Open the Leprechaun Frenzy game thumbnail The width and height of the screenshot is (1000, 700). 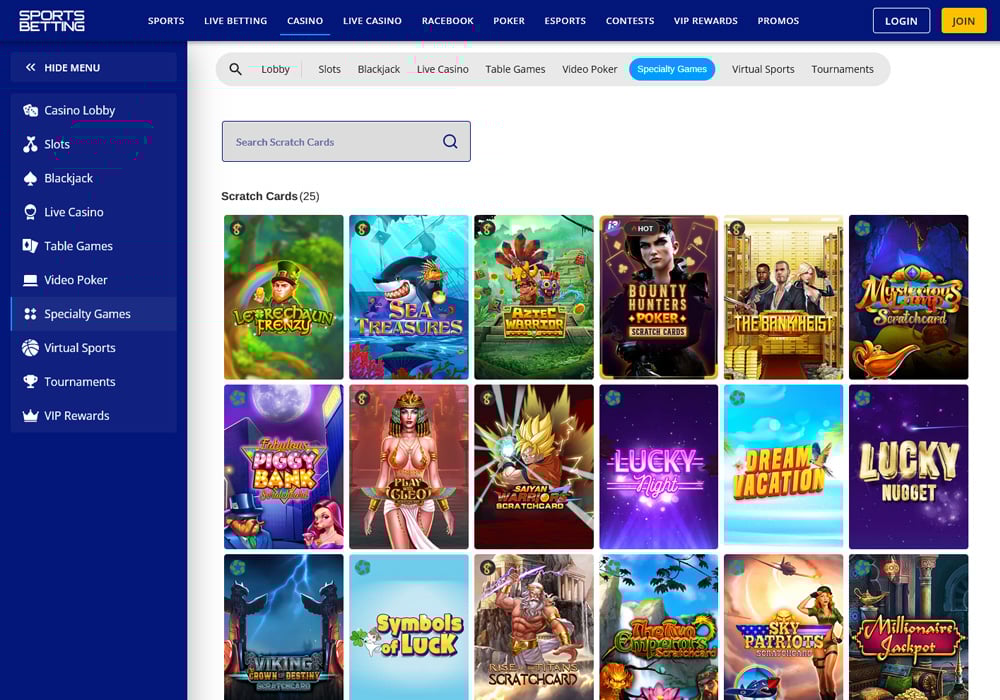tap(284, 297)
